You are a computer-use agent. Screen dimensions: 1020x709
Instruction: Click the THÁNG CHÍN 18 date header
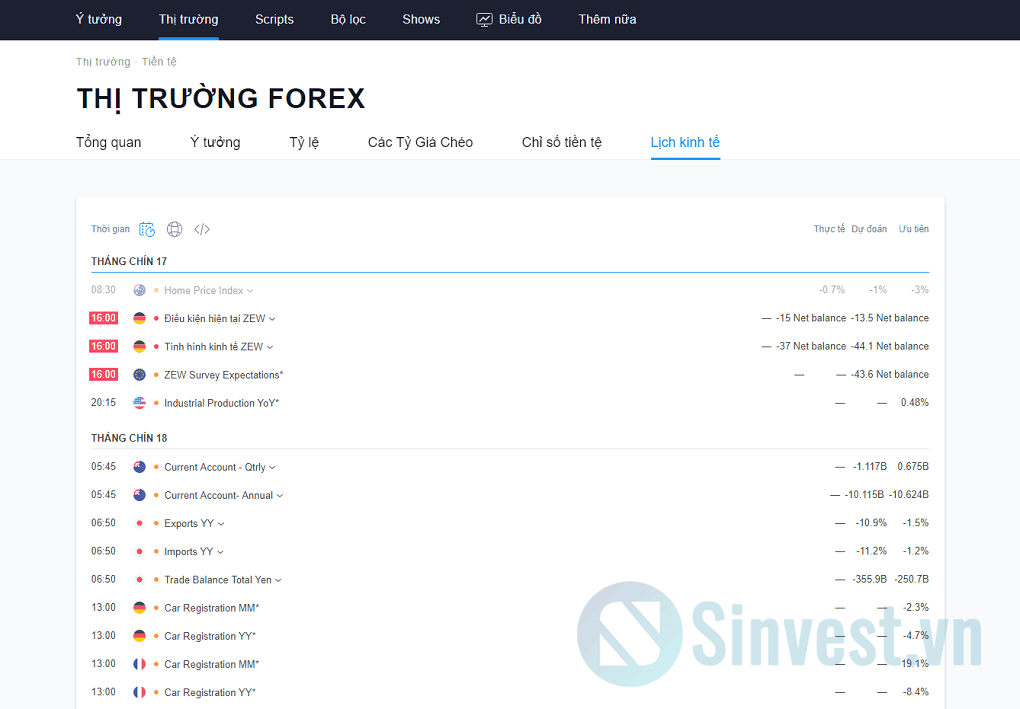click(x=129, y=438)
